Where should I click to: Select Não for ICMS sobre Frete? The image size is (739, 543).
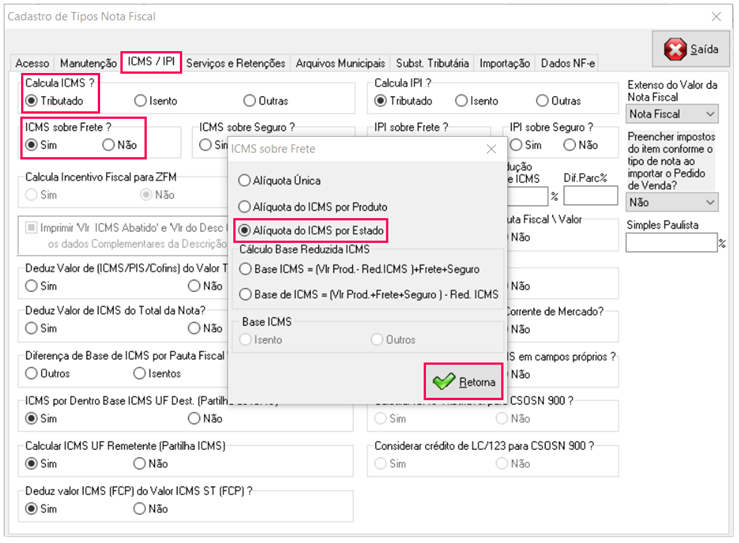(x=109, y=145)
